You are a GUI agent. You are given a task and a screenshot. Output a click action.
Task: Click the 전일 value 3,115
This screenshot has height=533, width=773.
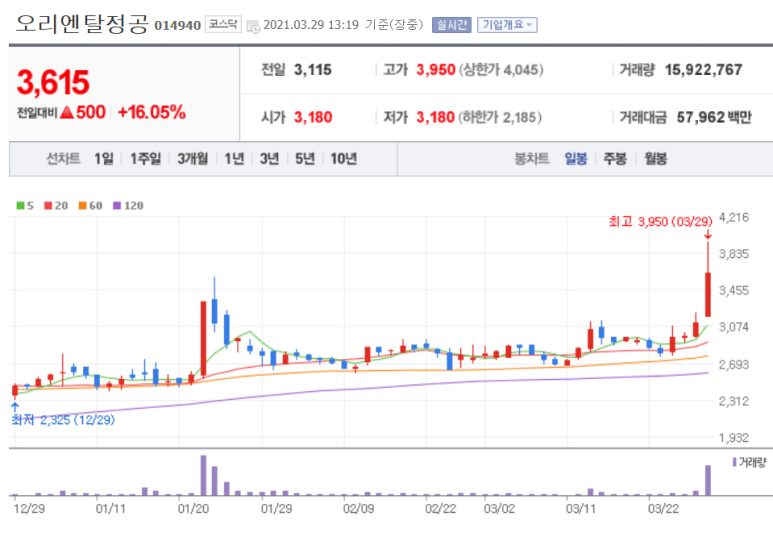313,70
